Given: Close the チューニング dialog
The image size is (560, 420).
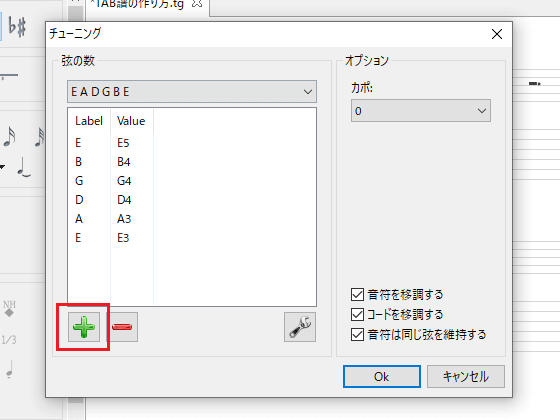Looking at the screenshot, I should pos(497,34).
